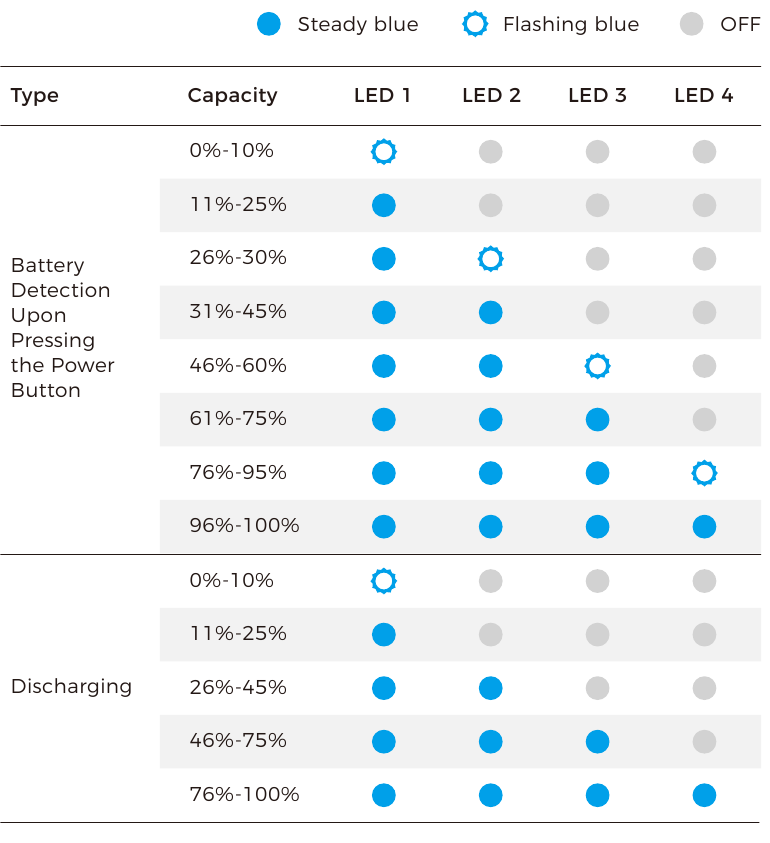Select steady LED 4 in the 76%-100% row

point(704,795)
